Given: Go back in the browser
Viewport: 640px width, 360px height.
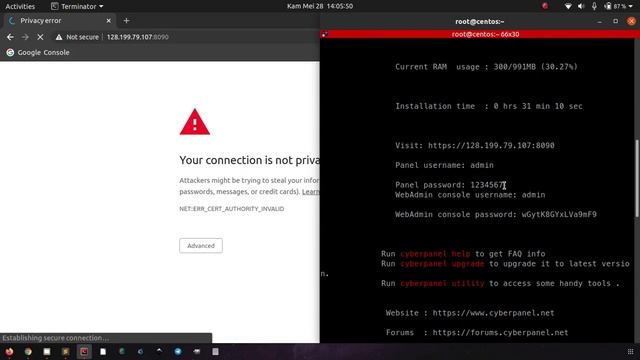Looking at the screenshot, I should [x=10, y=37].
